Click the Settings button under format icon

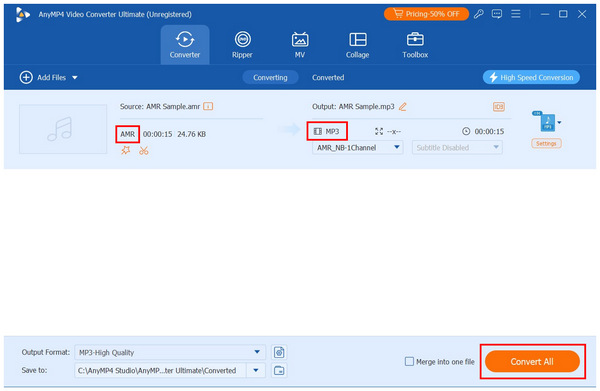546,143
